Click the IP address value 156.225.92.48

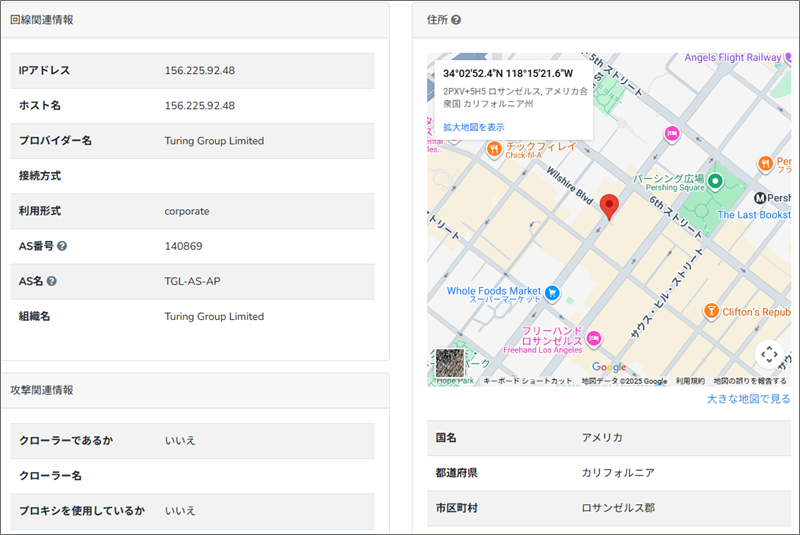[200, 71]
